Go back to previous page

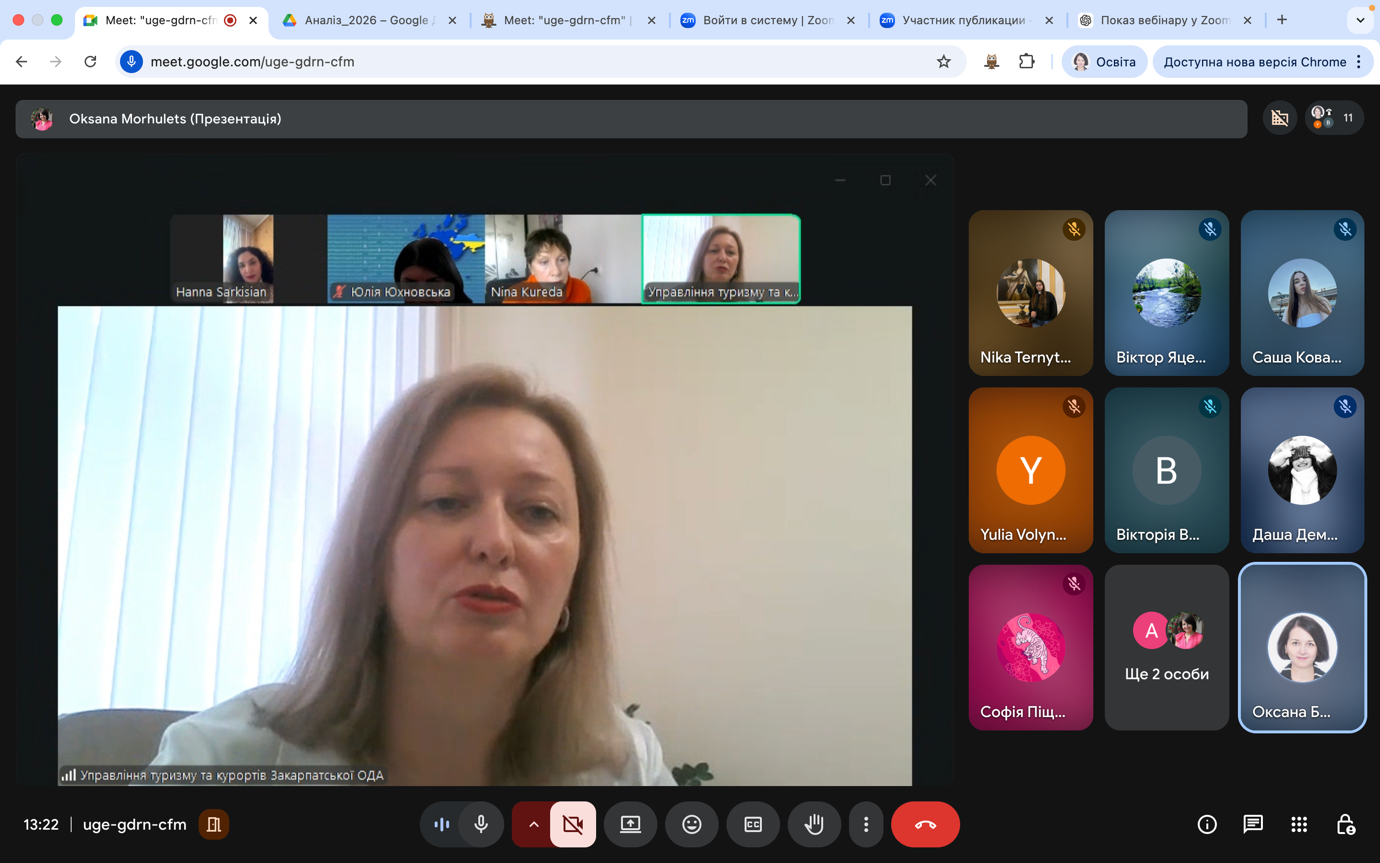point(22,62)
